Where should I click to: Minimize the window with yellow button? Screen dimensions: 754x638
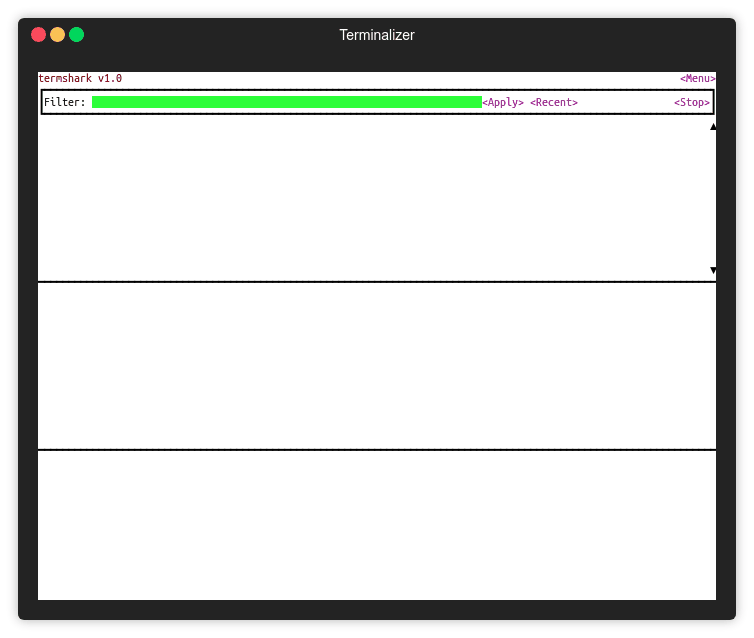point(58,35)
